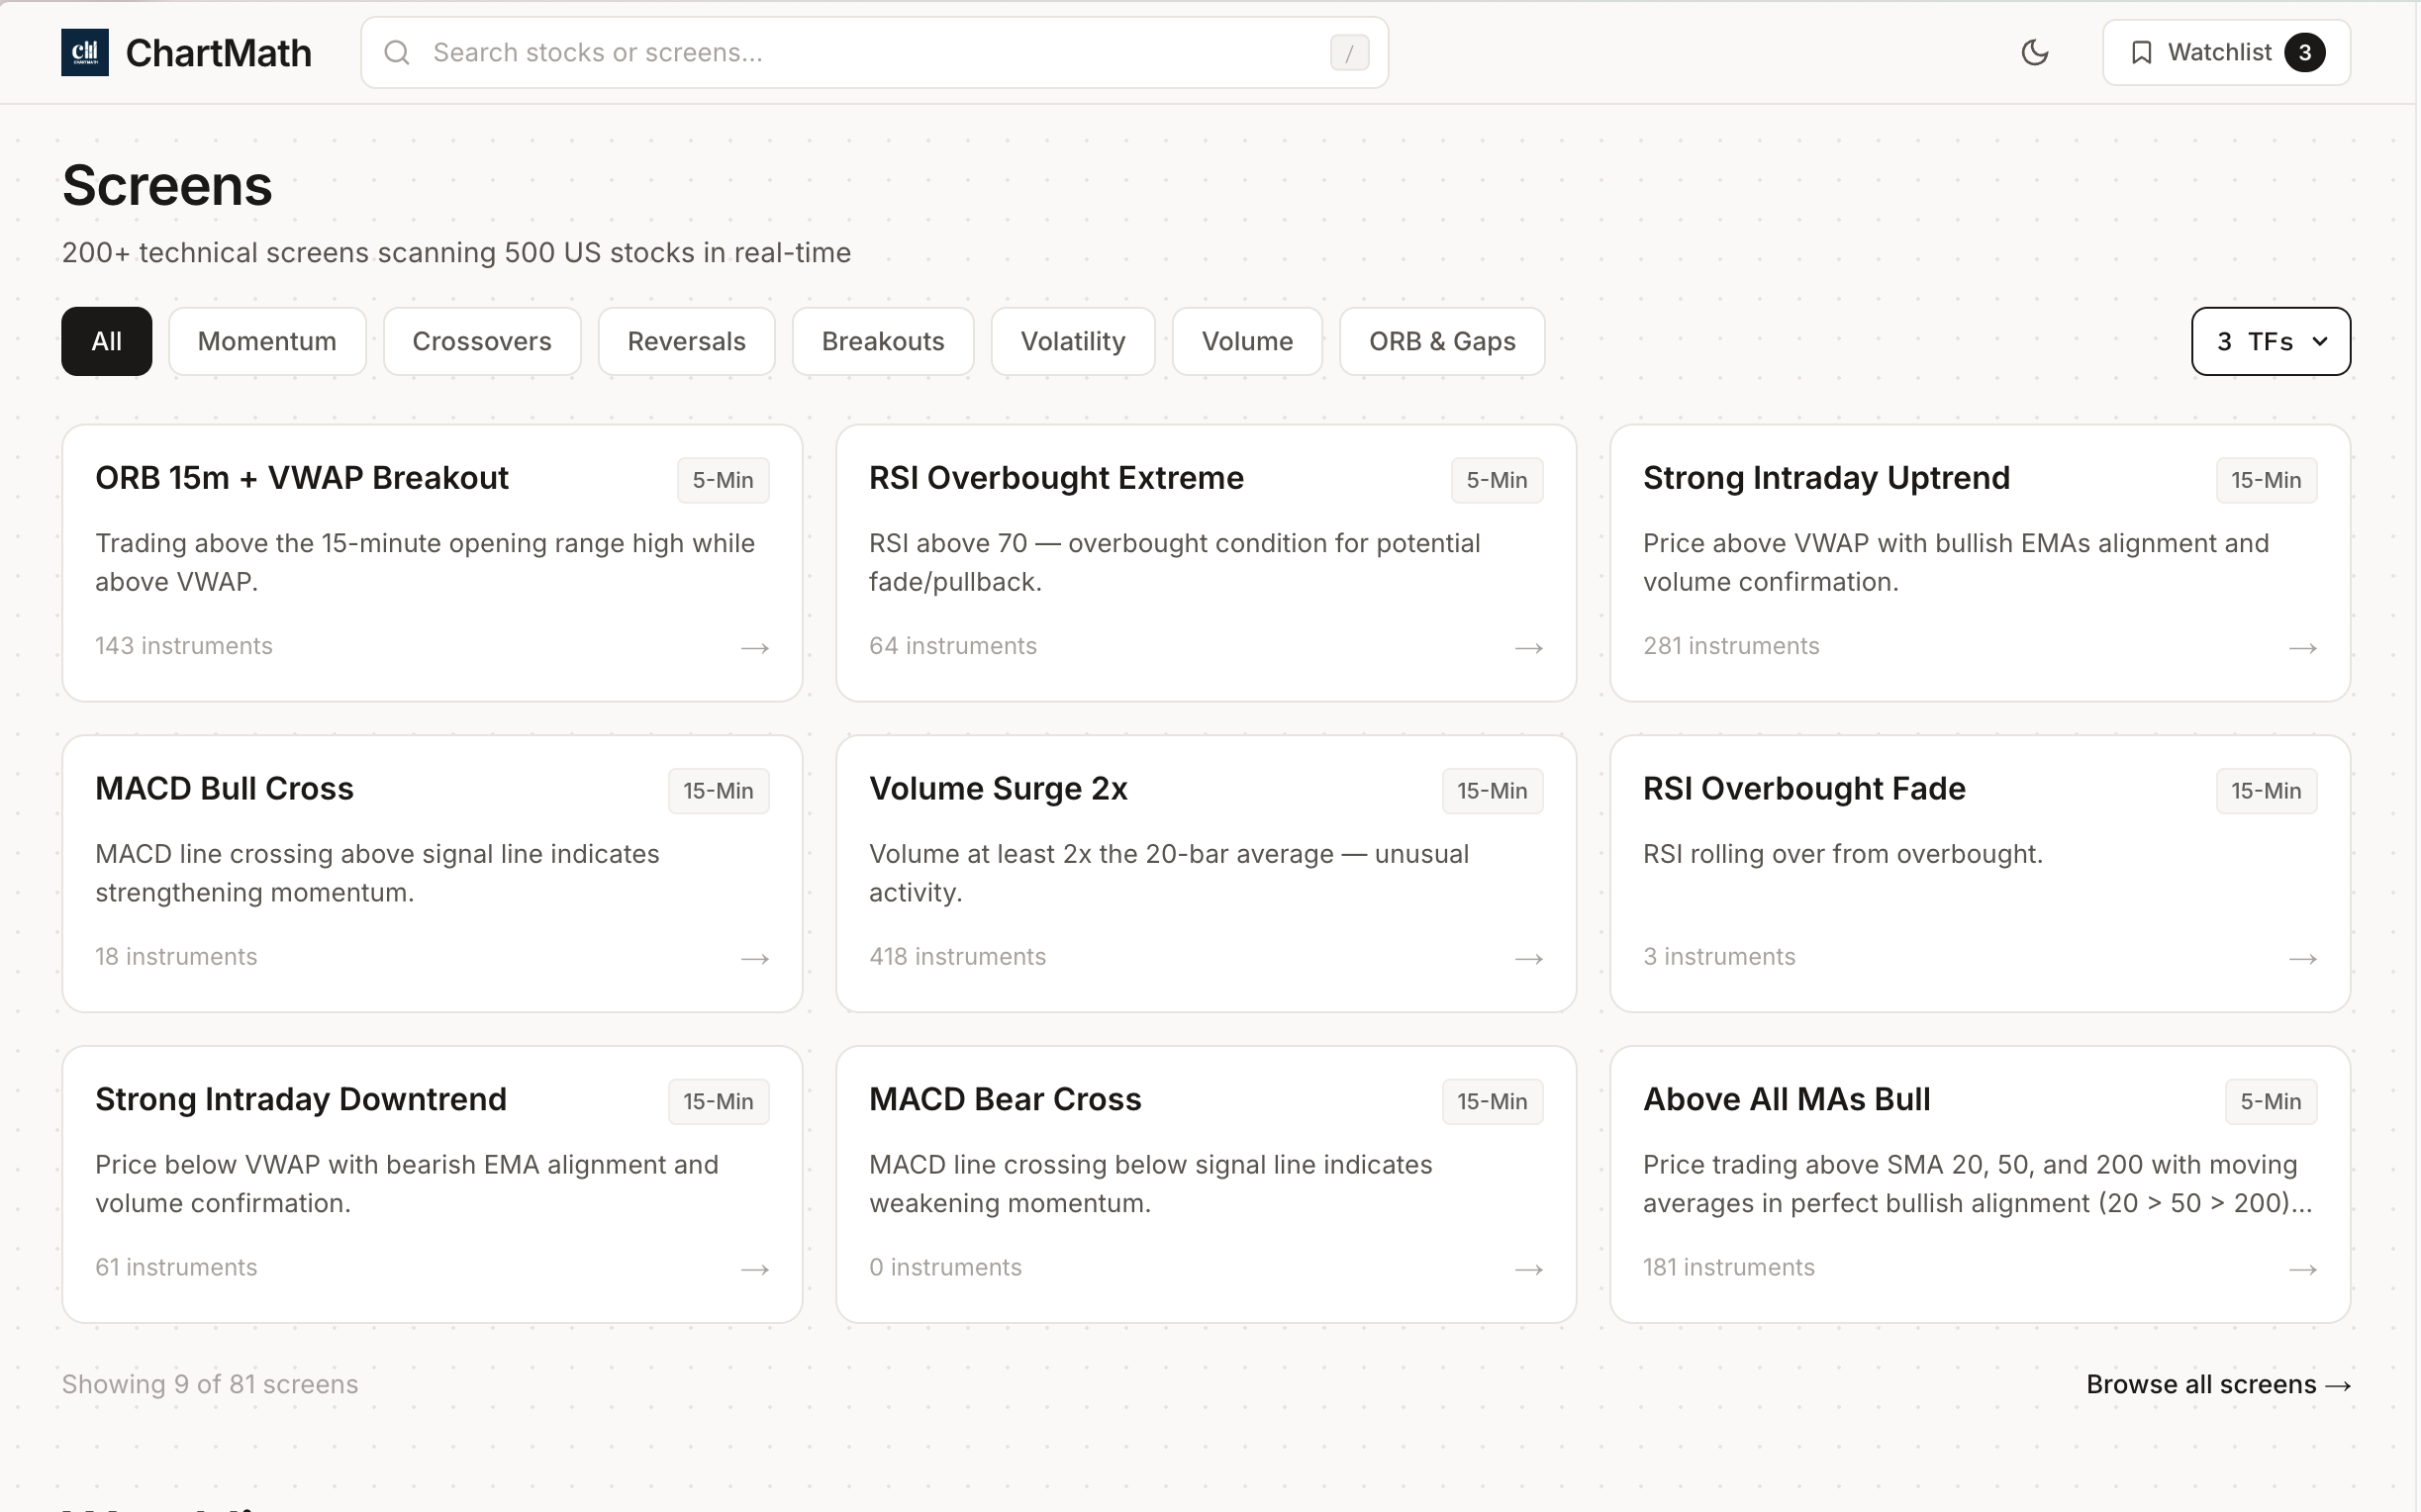Click the search magnifier icon
Image resolution: width=2421 pixels, height=1512 pixels.
point(397,52)
